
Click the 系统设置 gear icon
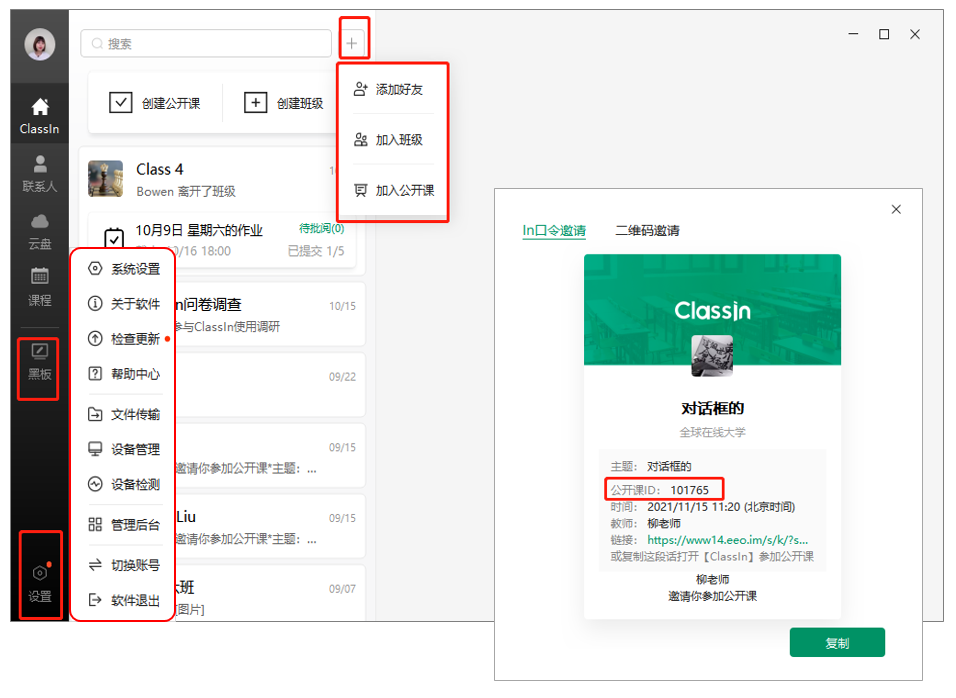coord(95,268)
